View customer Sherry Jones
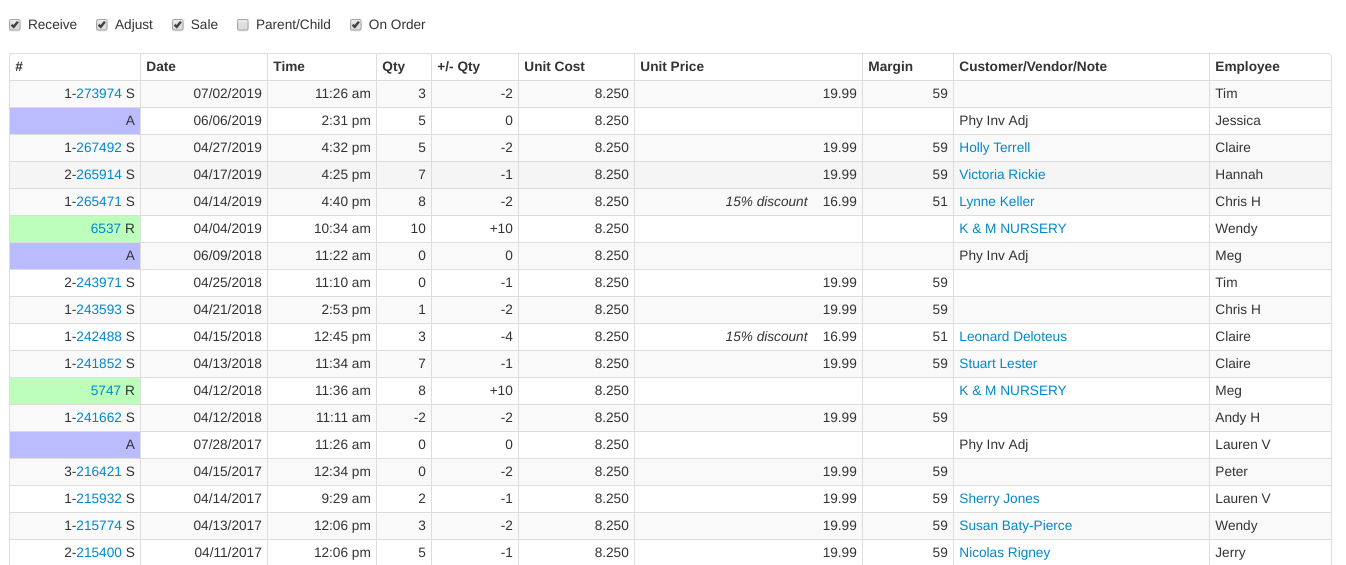The width and height of the screenshot is (1346, 565). click(x=998, y=499)
